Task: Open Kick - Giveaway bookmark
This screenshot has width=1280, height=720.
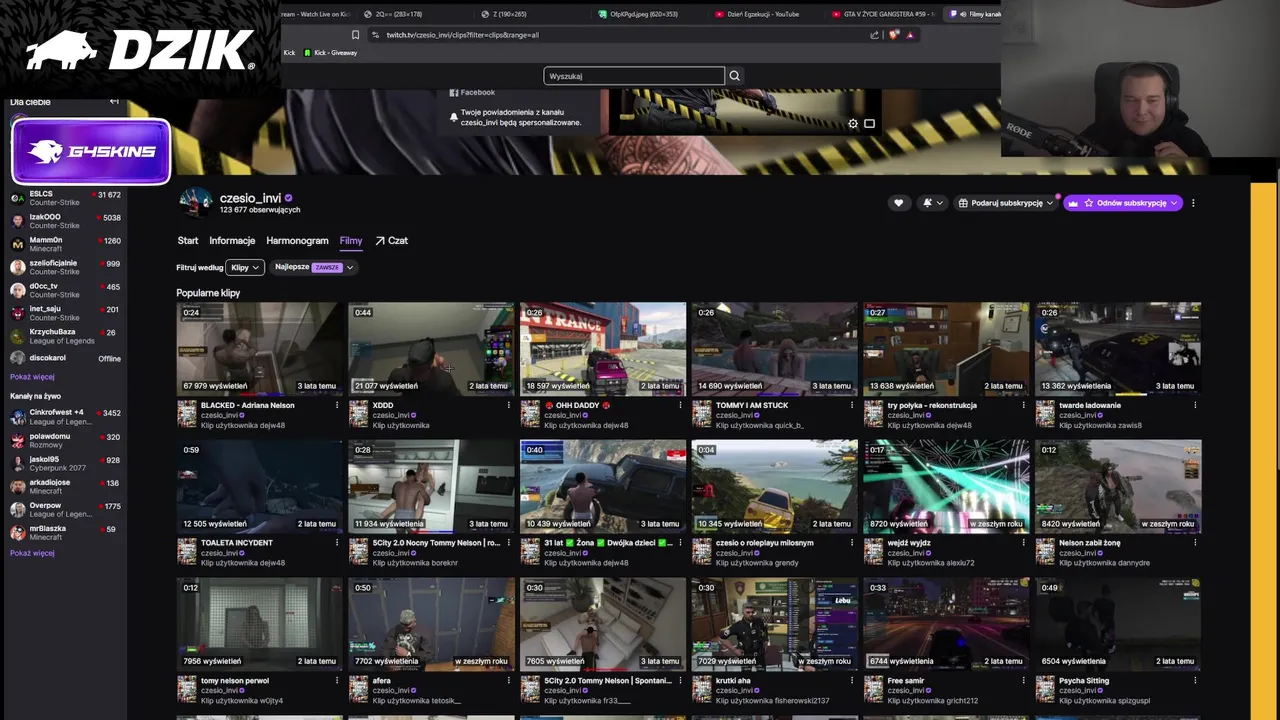Action: pyautogui.click(x=330, y=53)
